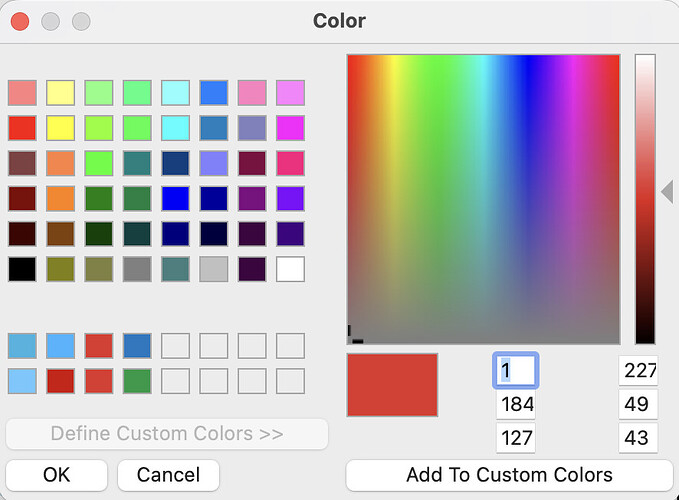
Task: Focus the hue field showing 1
Action: (516, 371)
